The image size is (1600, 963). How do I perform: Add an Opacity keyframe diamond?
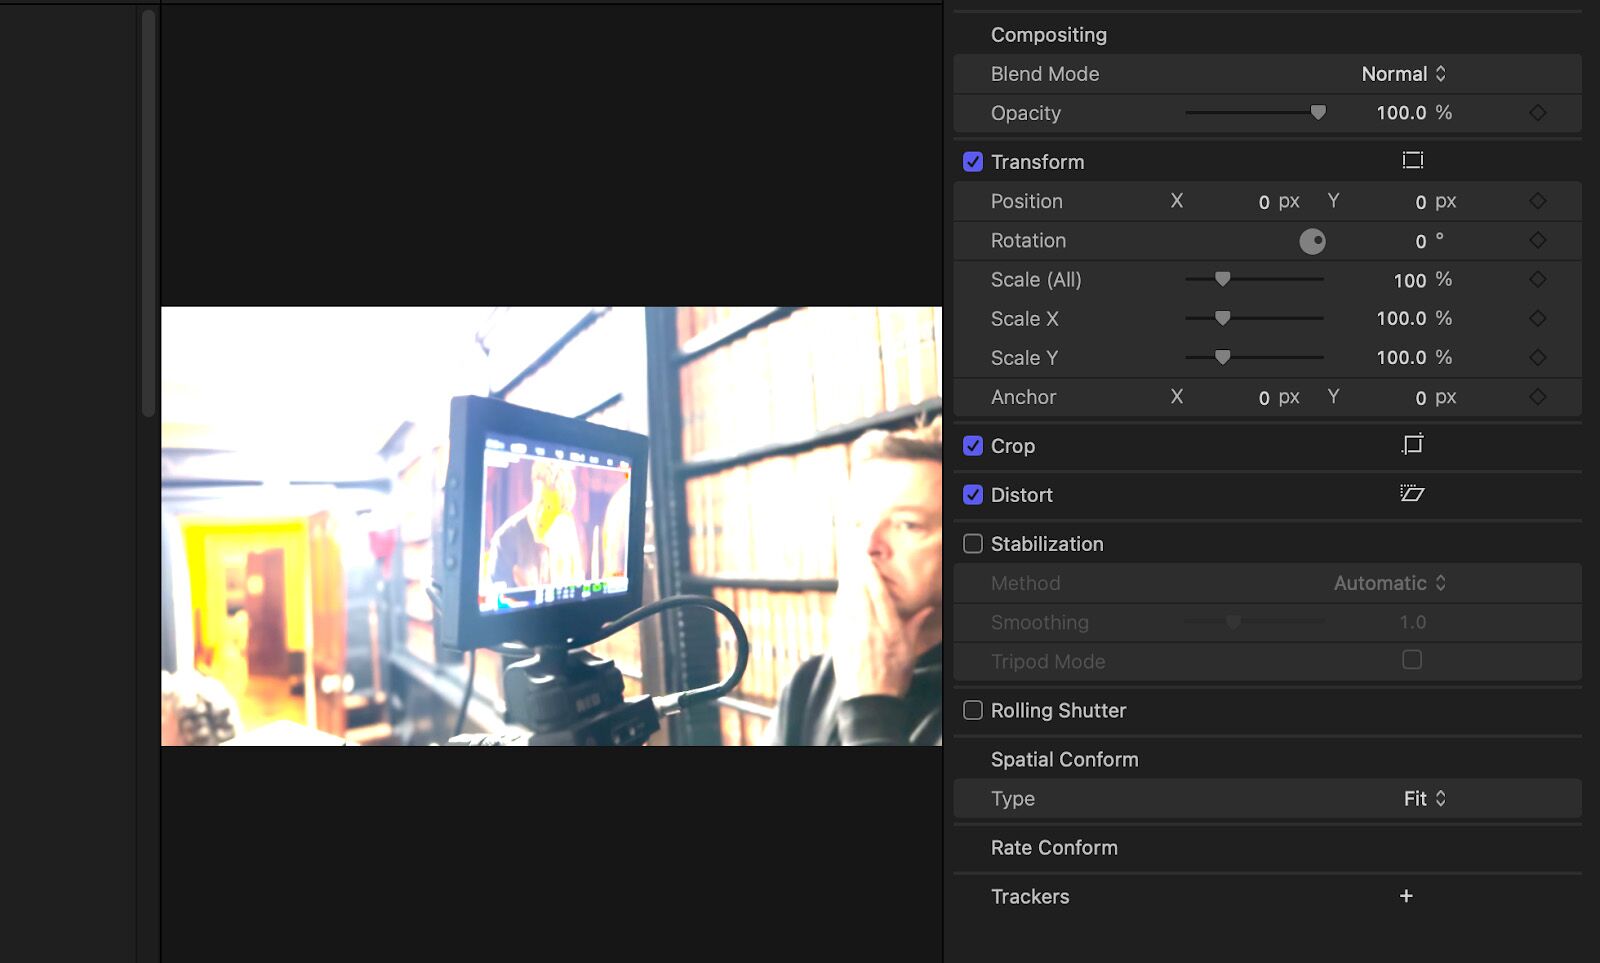(x=1537, y=112)
